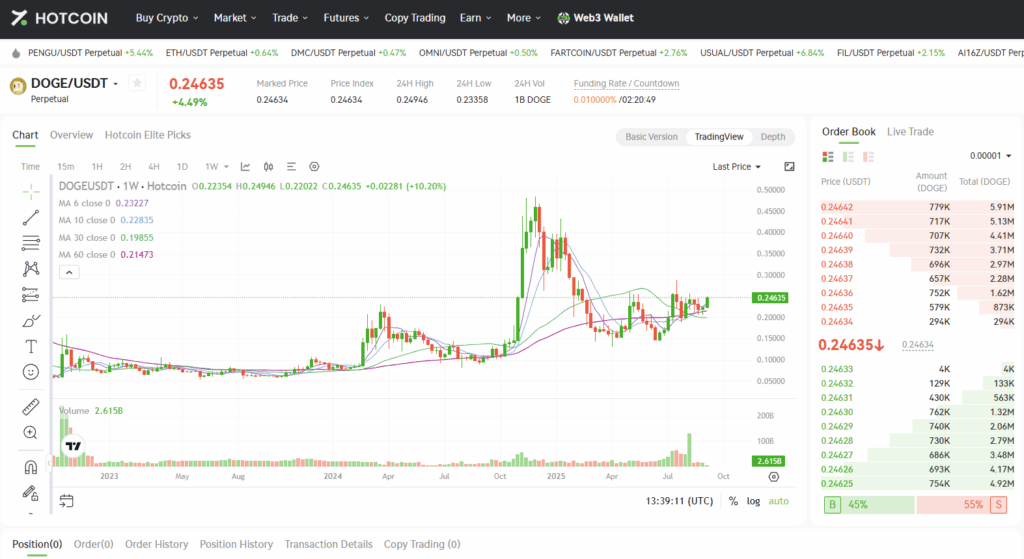Click the Web3 Wallet globe icon
1024x559 pixels.
click(563, 18)
